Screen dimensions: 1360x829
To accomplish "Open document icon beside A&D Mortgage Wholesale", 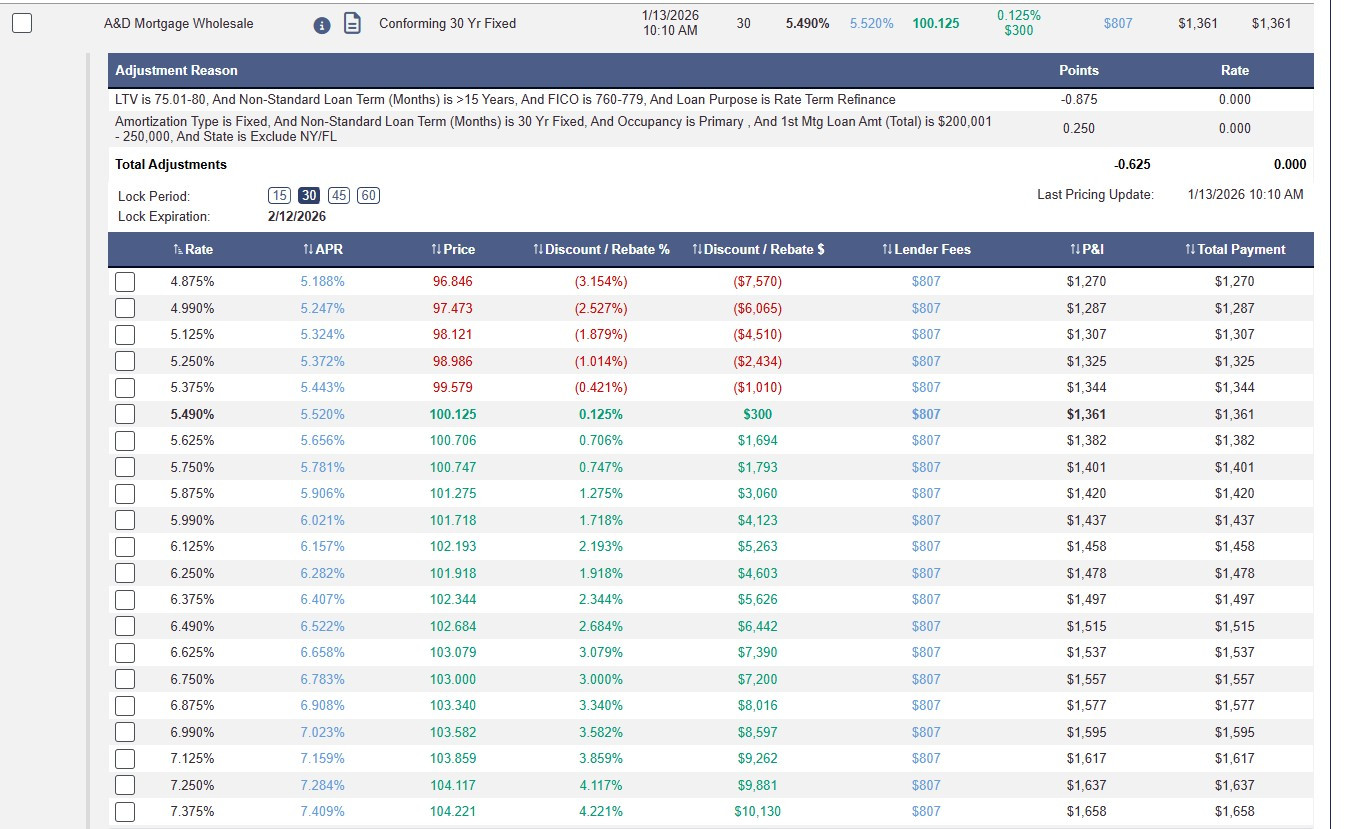I will coord(352,23).
